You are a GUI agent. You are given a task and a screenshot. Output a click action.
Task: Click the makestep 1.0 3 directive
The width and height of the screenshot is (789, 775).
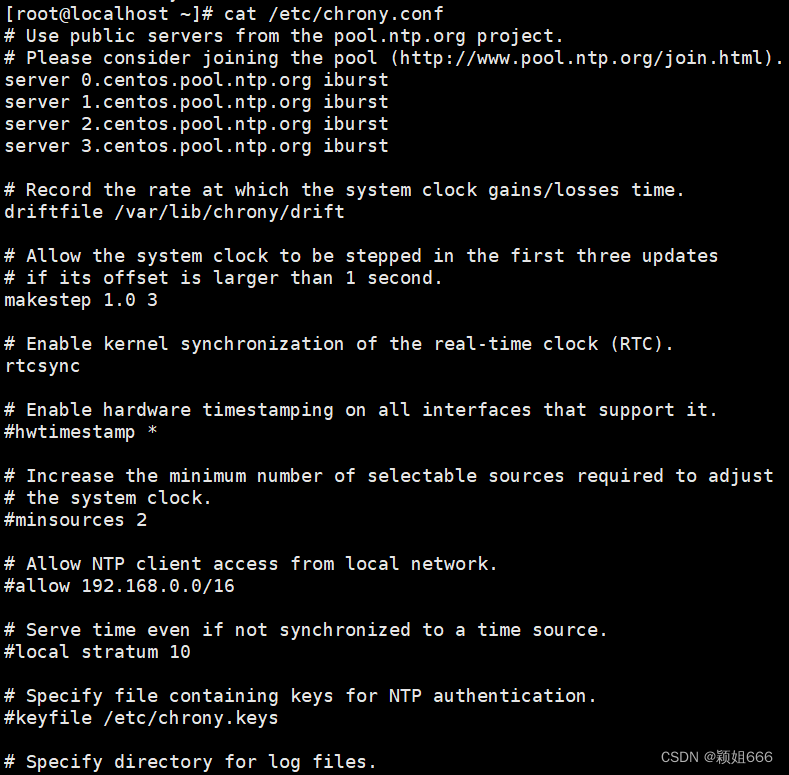pos(81,300)
